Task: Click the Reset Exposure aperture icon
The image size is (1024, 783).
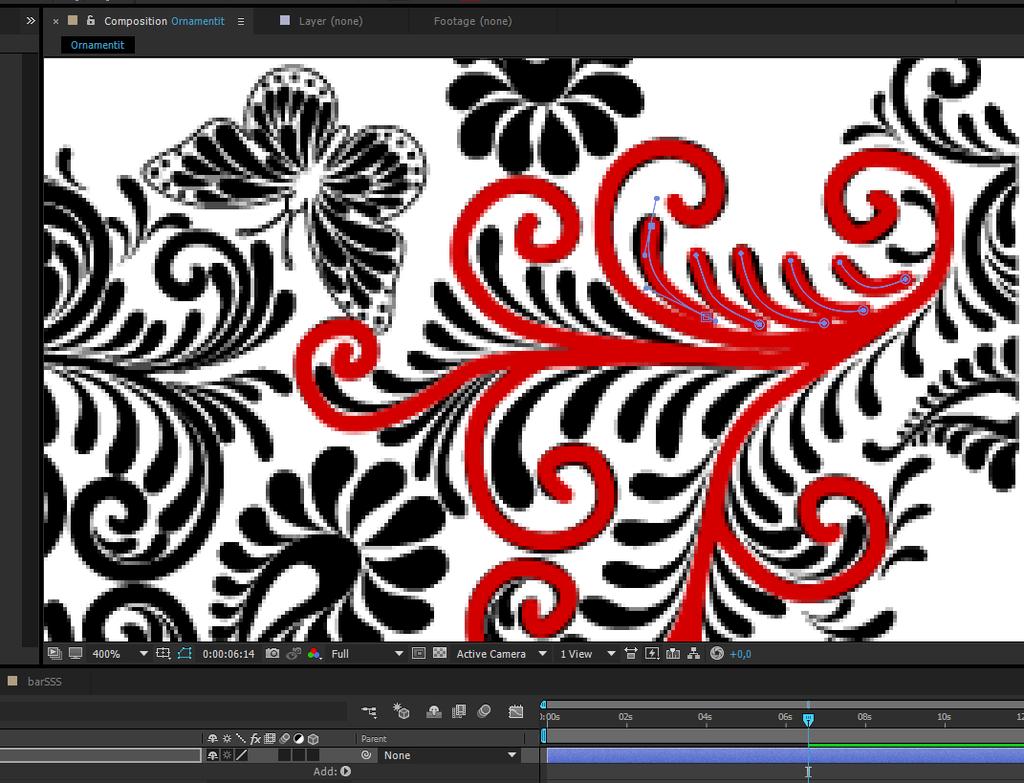Action: coord(716,654)
